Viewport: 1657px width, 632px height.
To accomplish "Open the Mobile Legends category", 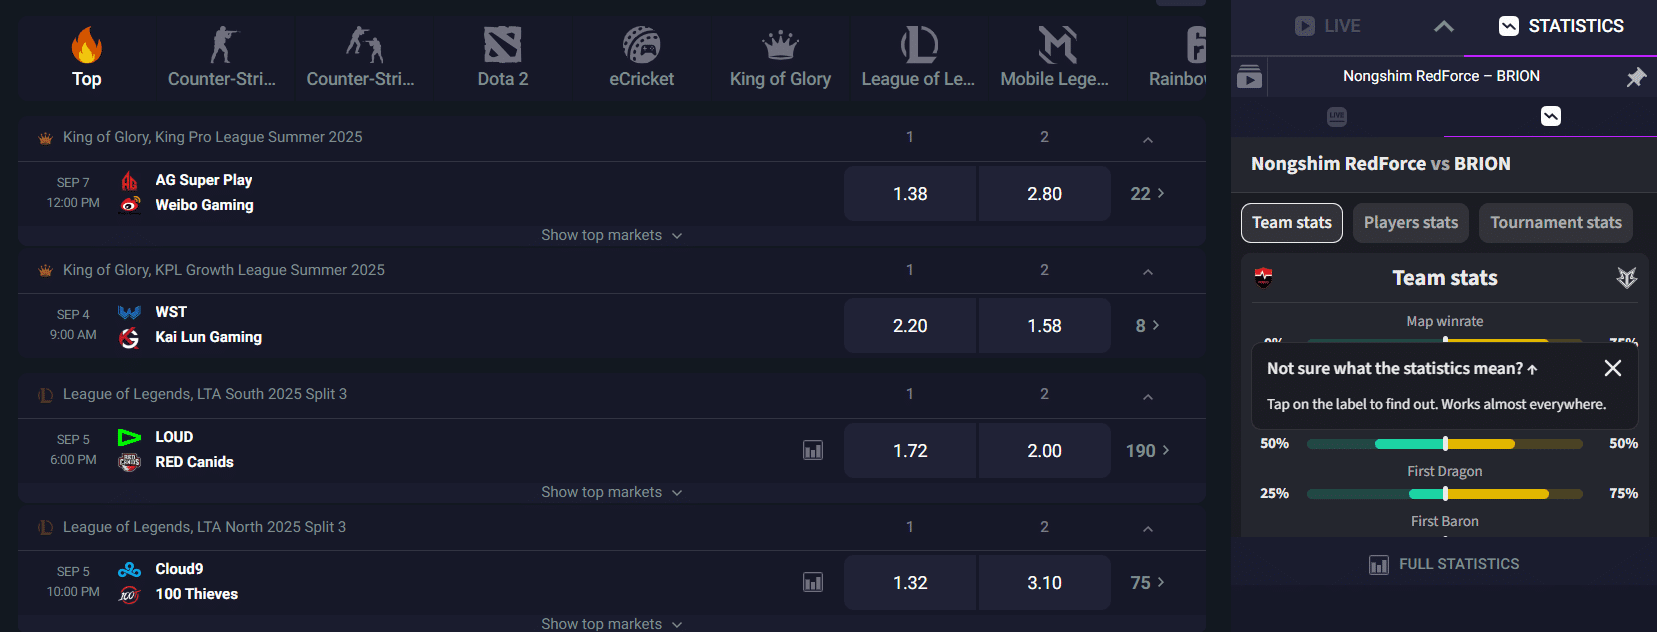I will [x=1055, y=57].
